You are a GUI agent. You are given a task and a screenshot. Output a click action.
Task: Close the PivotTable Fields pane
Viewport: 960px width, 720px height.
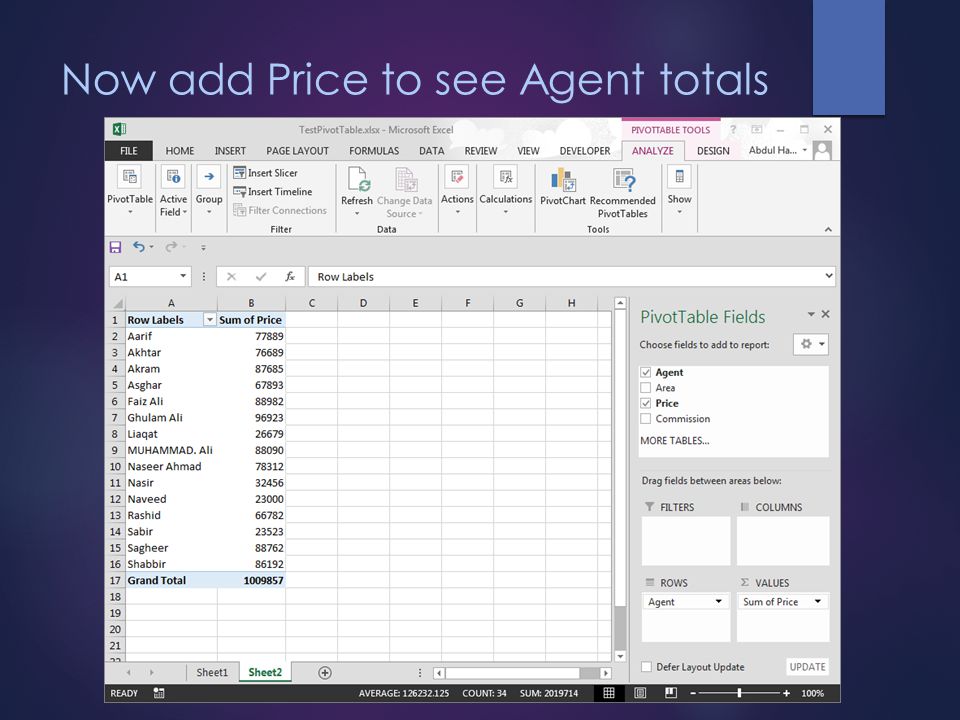point(825,314)
